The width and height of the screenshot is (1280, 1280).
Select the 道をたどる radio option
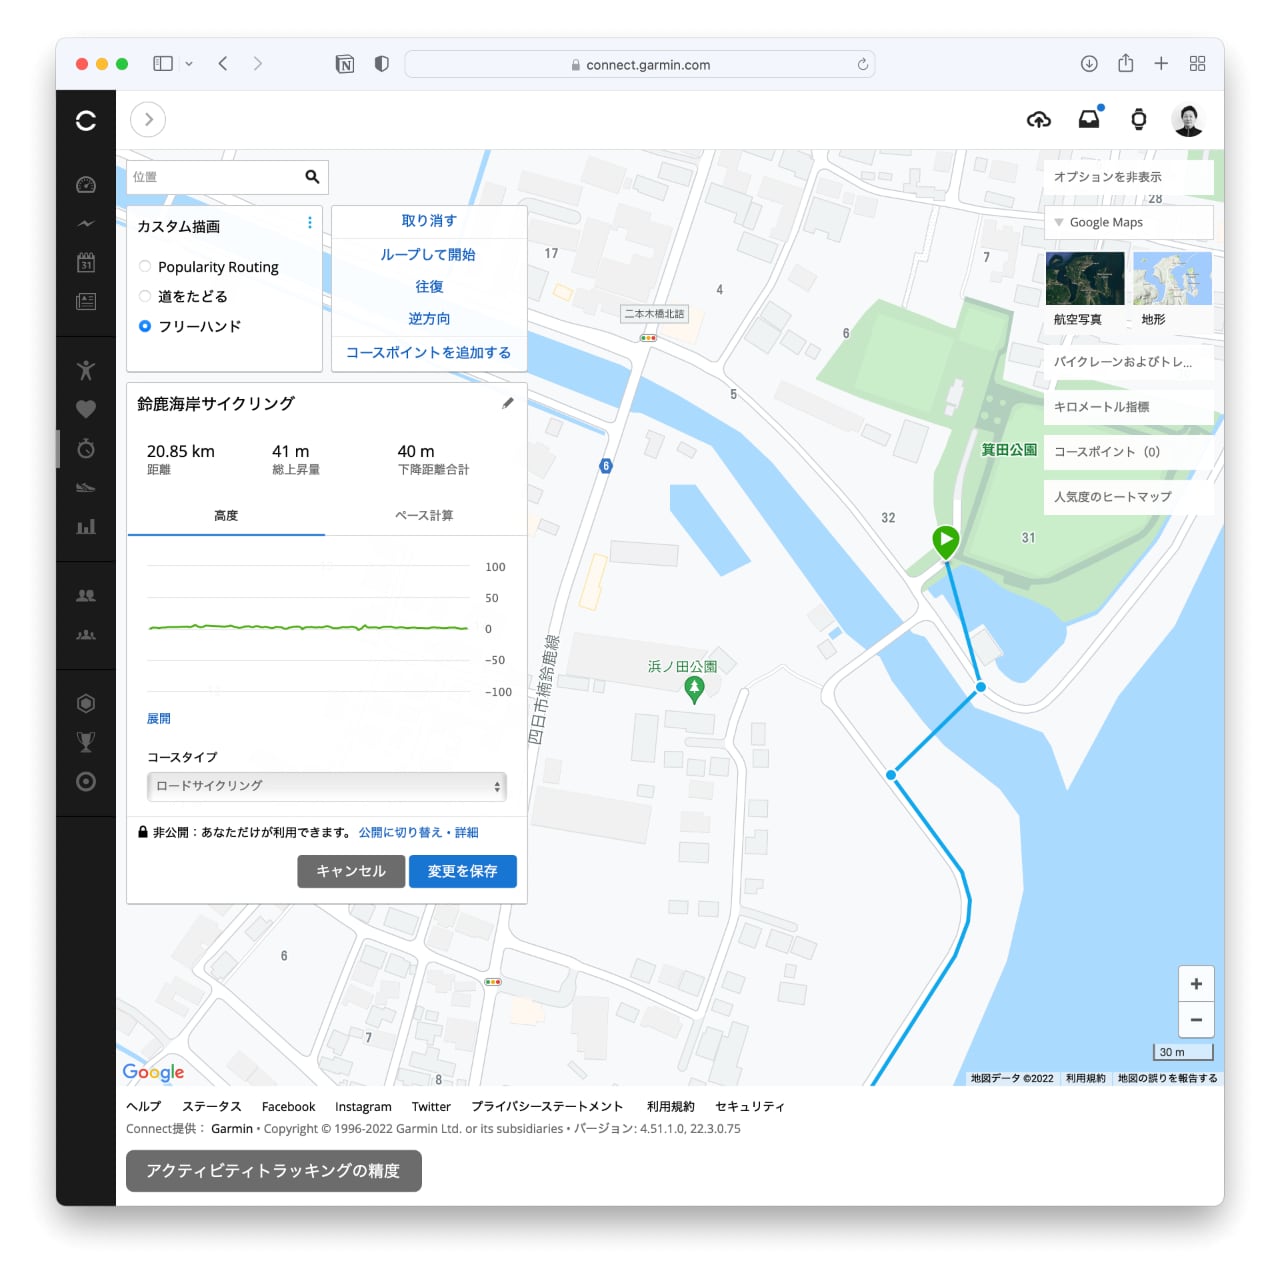tap(145, 297)
